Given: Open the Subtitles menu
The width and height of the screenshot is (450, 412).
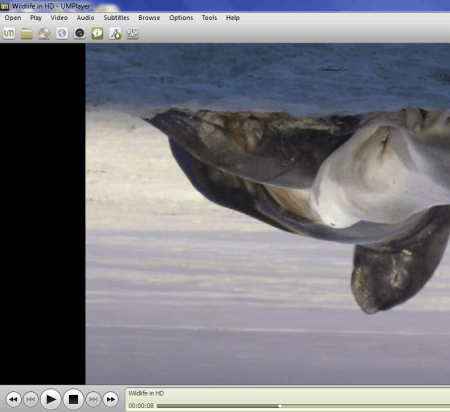Looking at the screenshot, I should pos(116,18).
